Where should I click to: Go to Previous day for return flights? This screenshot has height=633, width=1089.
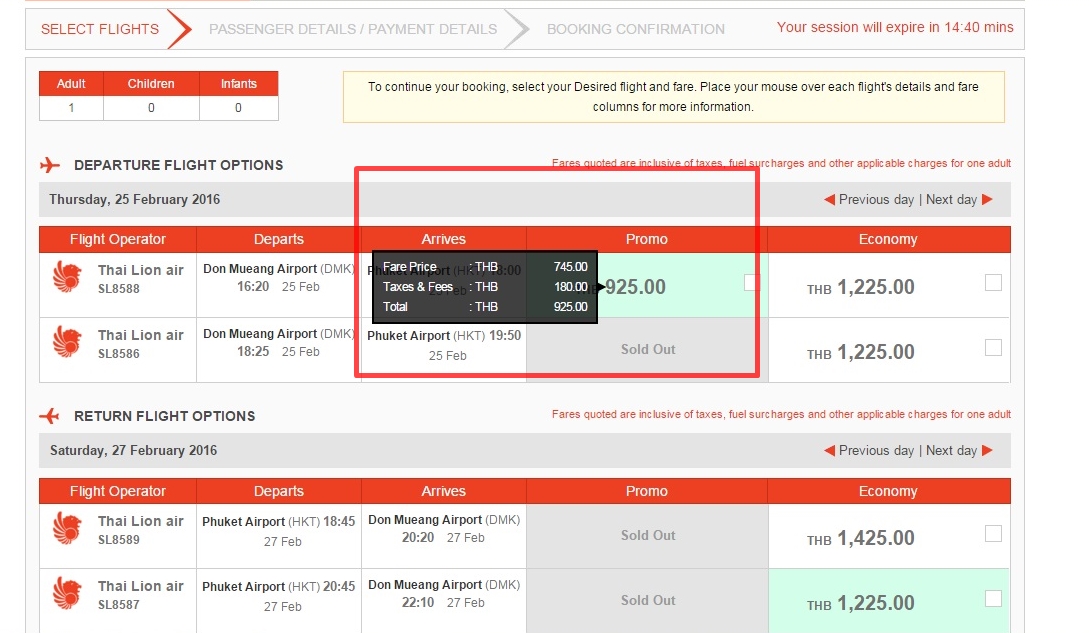[x=876, y=450]
